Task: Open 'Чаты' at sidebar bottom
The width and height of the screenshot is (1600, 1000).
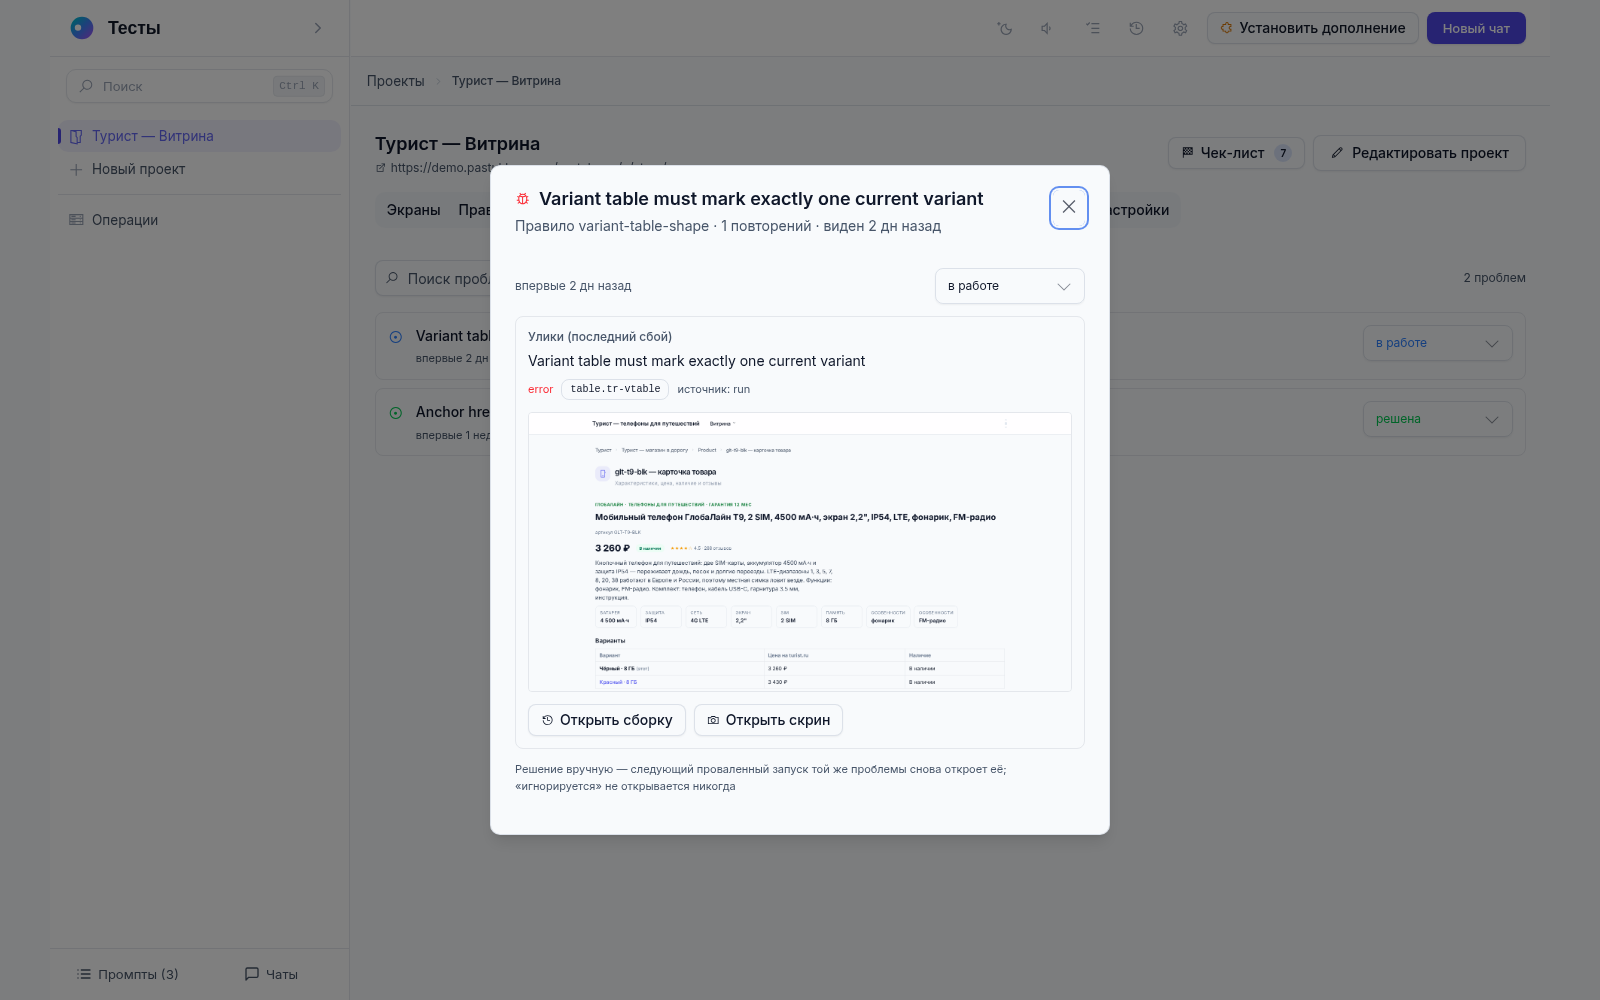Action: (272, 974)
